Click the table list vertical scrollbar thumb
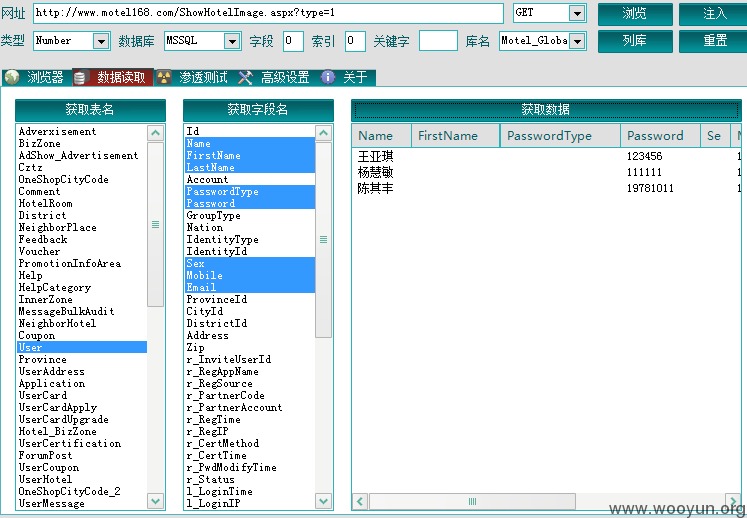 (155, 224)
